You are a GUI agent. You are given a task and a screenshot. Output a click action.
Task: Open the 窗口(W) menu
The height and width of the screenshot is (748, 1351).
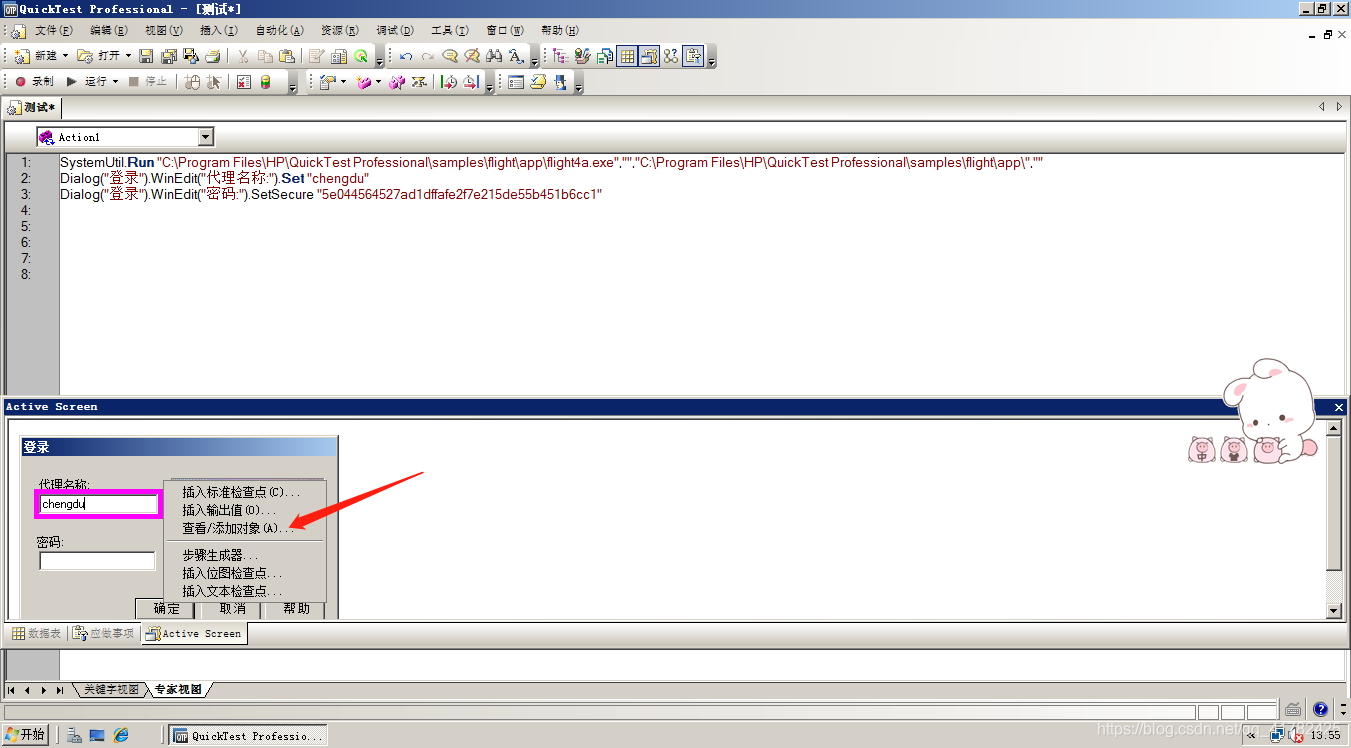tap(505, 31)
